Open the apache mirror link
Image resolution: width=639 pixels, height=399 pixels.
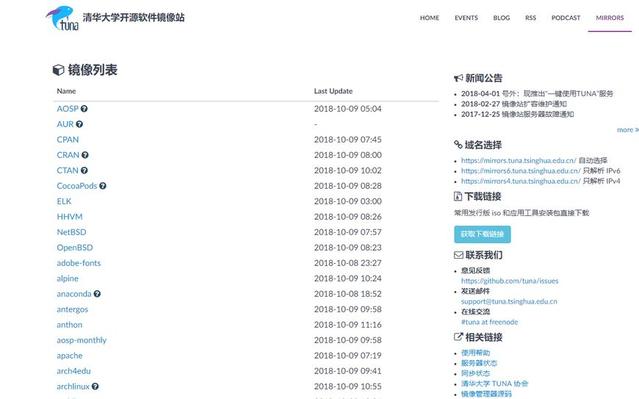(70, 356)
